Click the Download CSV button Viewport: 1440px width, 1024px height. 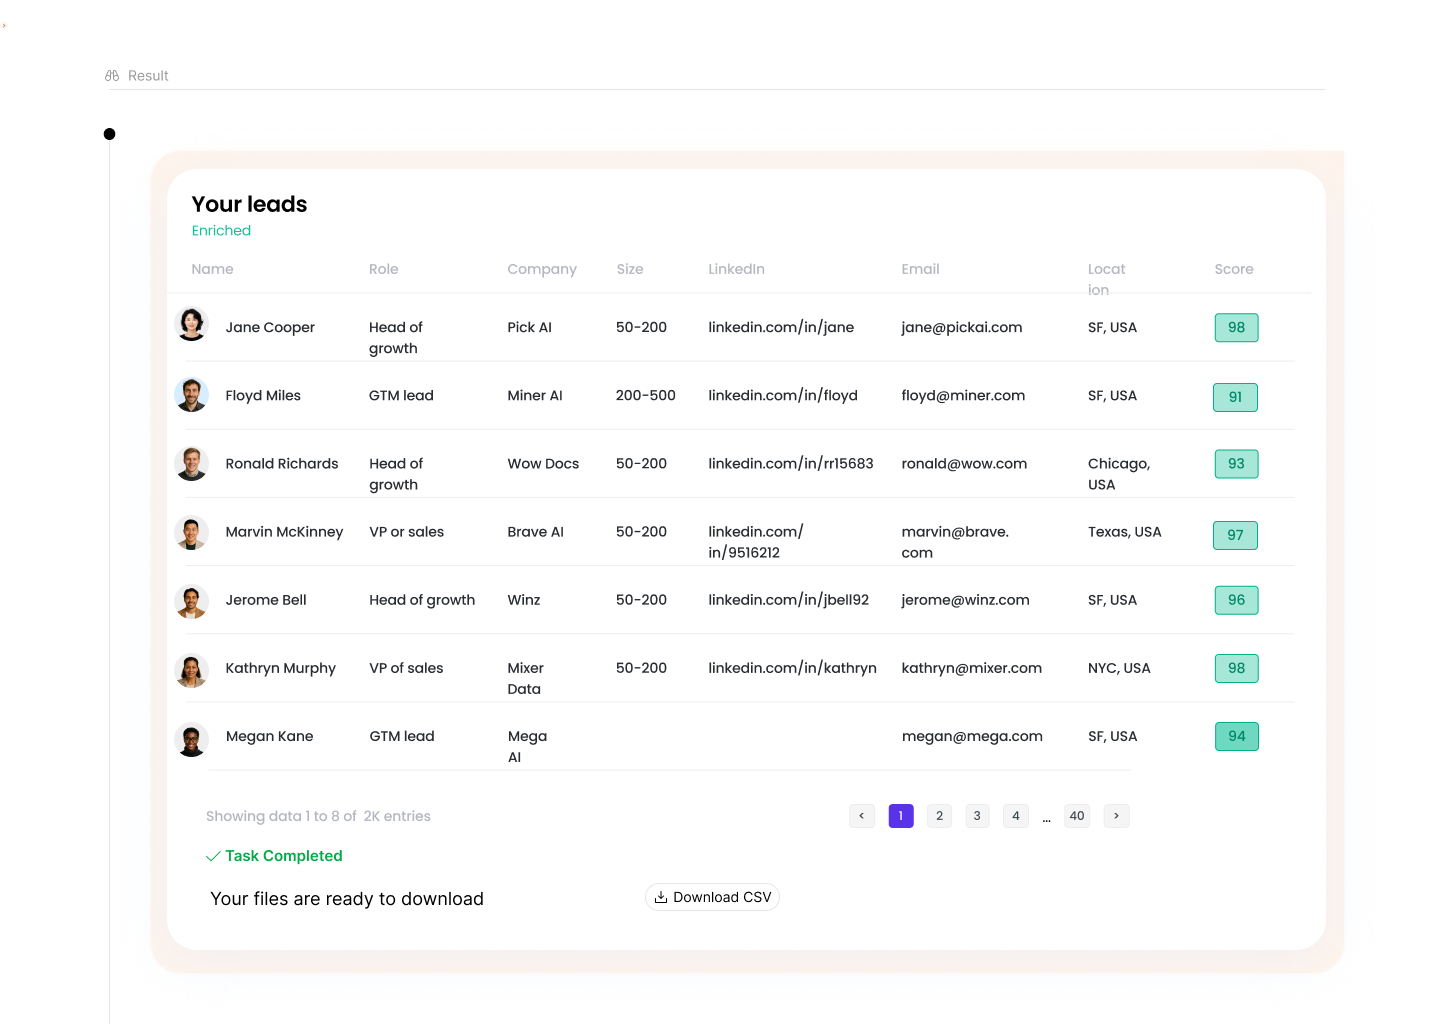click(x=712, y=897)
